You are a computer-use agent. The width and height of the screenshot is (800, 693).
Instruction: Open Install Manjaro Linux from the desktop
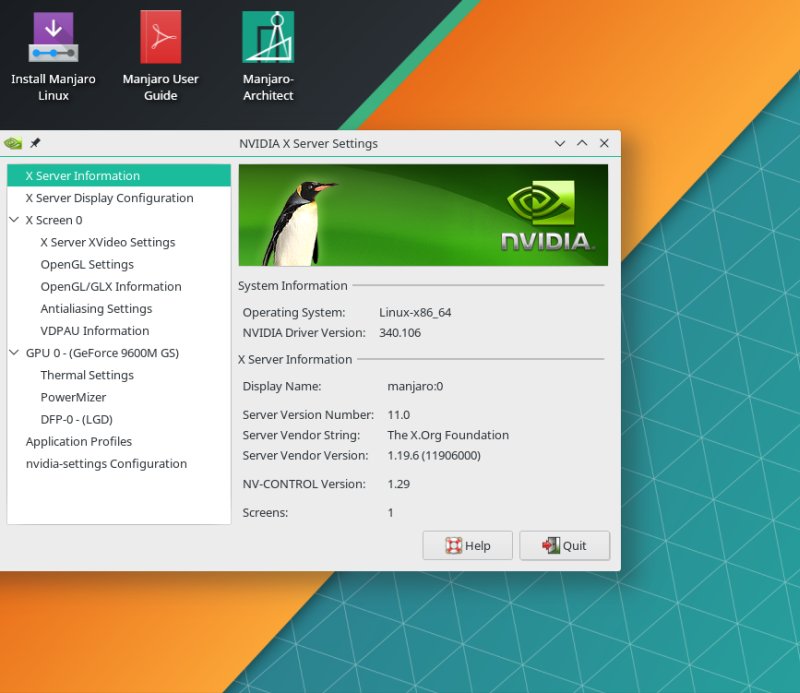click(53, 40)
